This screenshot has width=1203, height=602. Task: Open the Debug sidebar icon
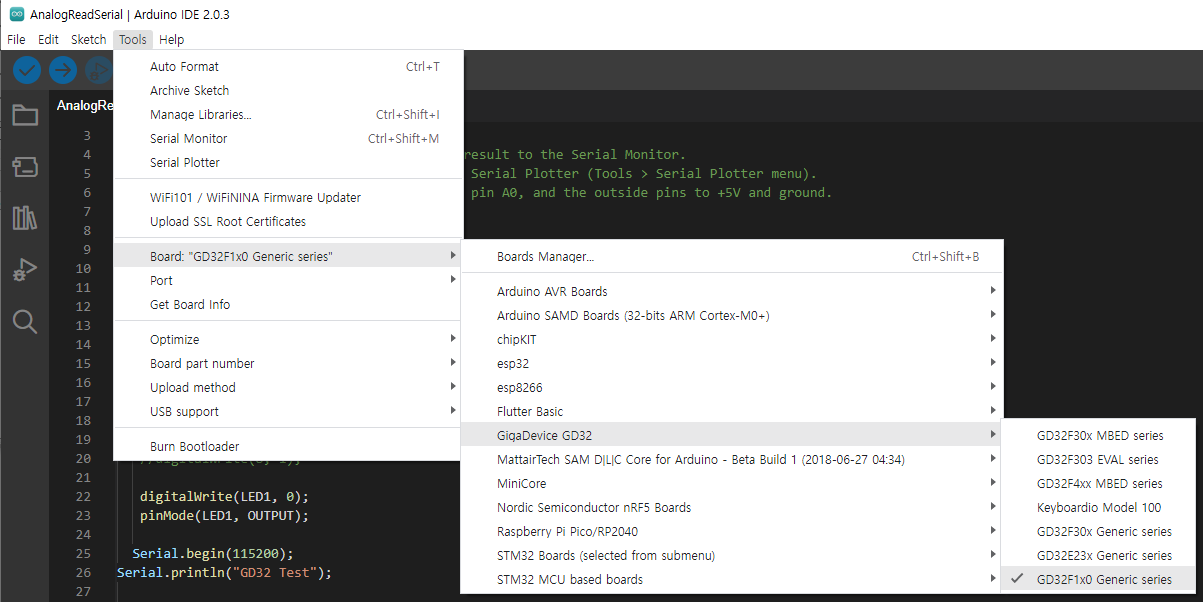(25, 269)
